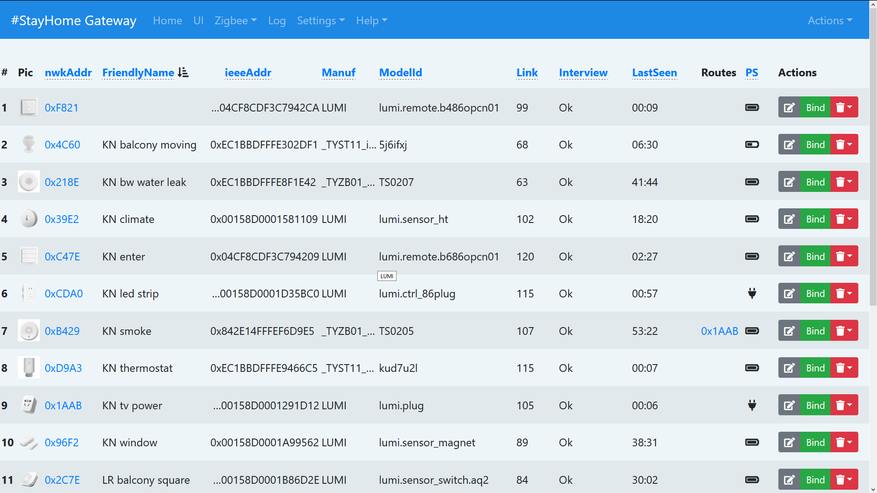Click battery icon for KN thermostat
The image size is (877, 493).
tap(752, 368)
